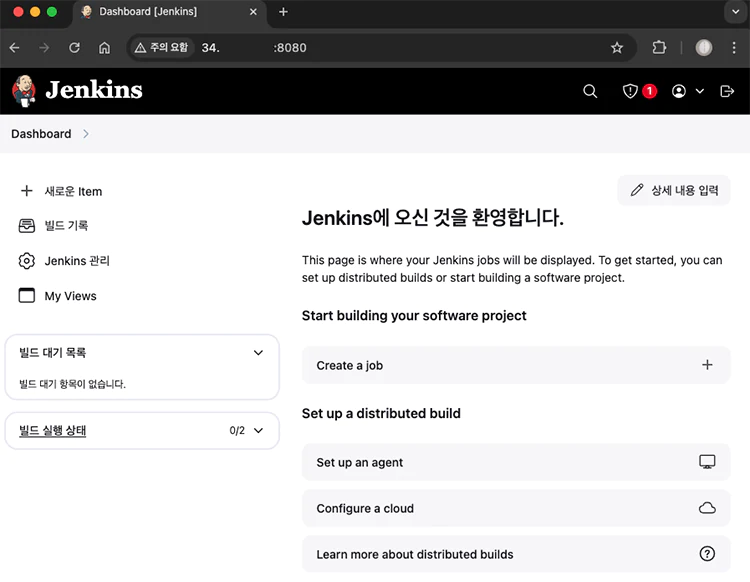Click the question mark help icon

(707, 554)
